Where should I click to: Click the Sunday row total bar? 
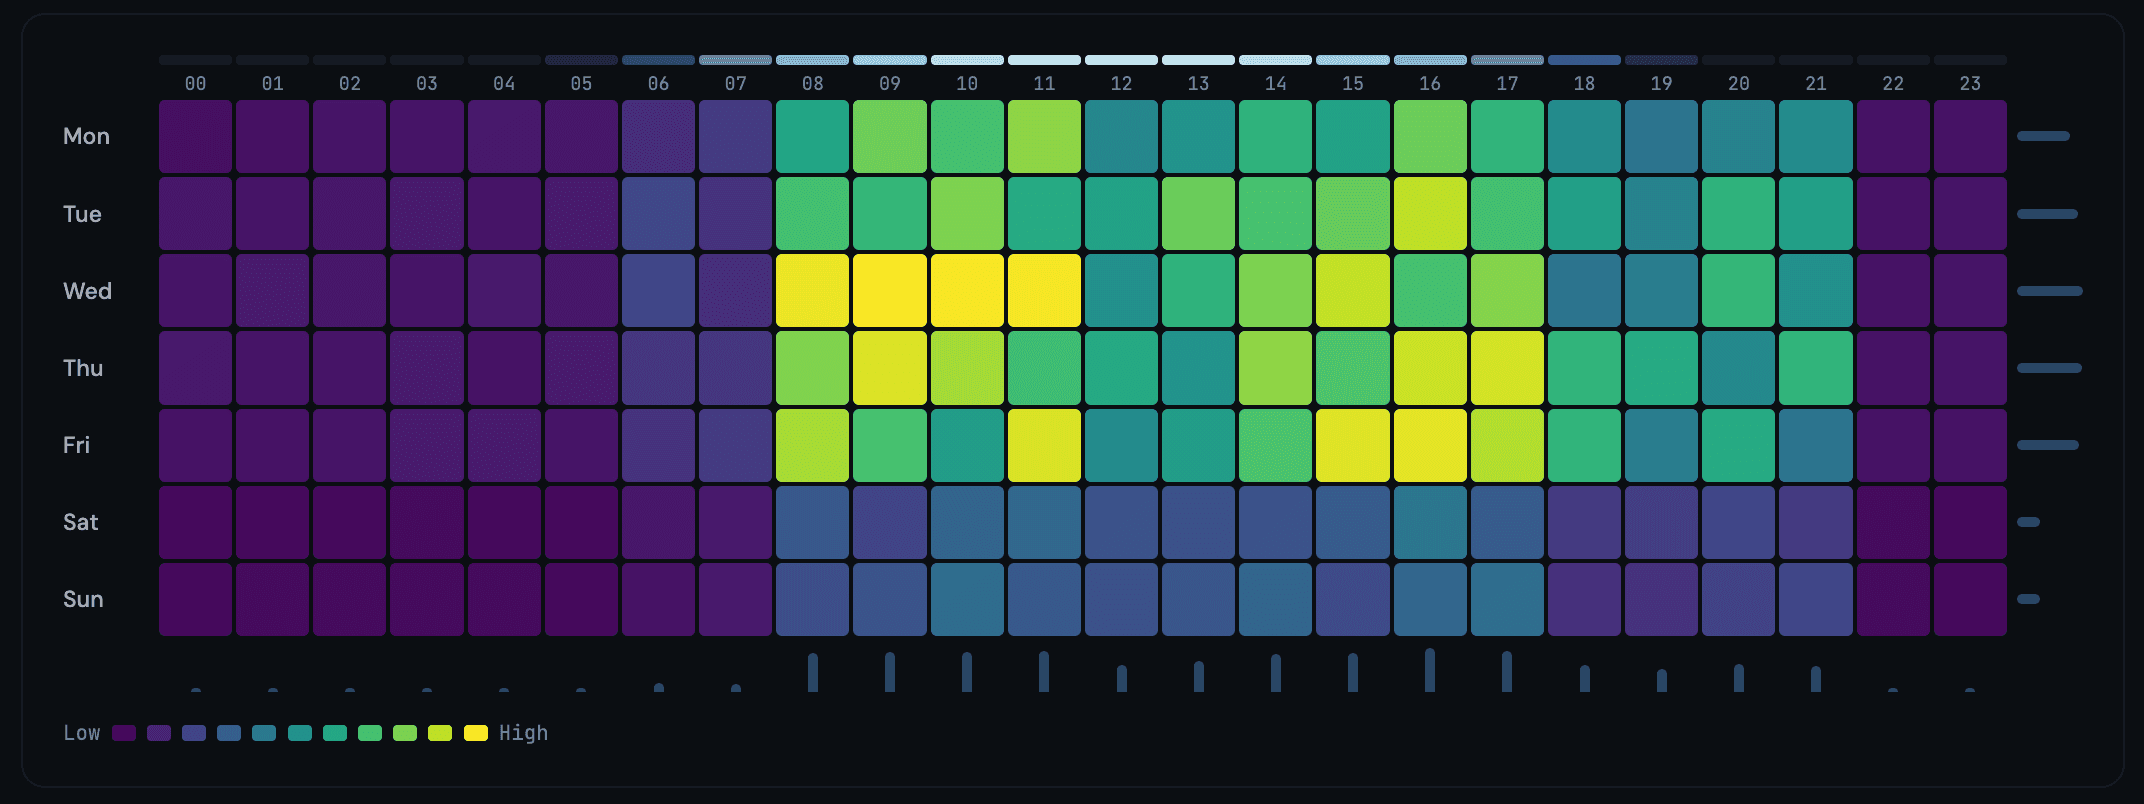point(2028,599)
